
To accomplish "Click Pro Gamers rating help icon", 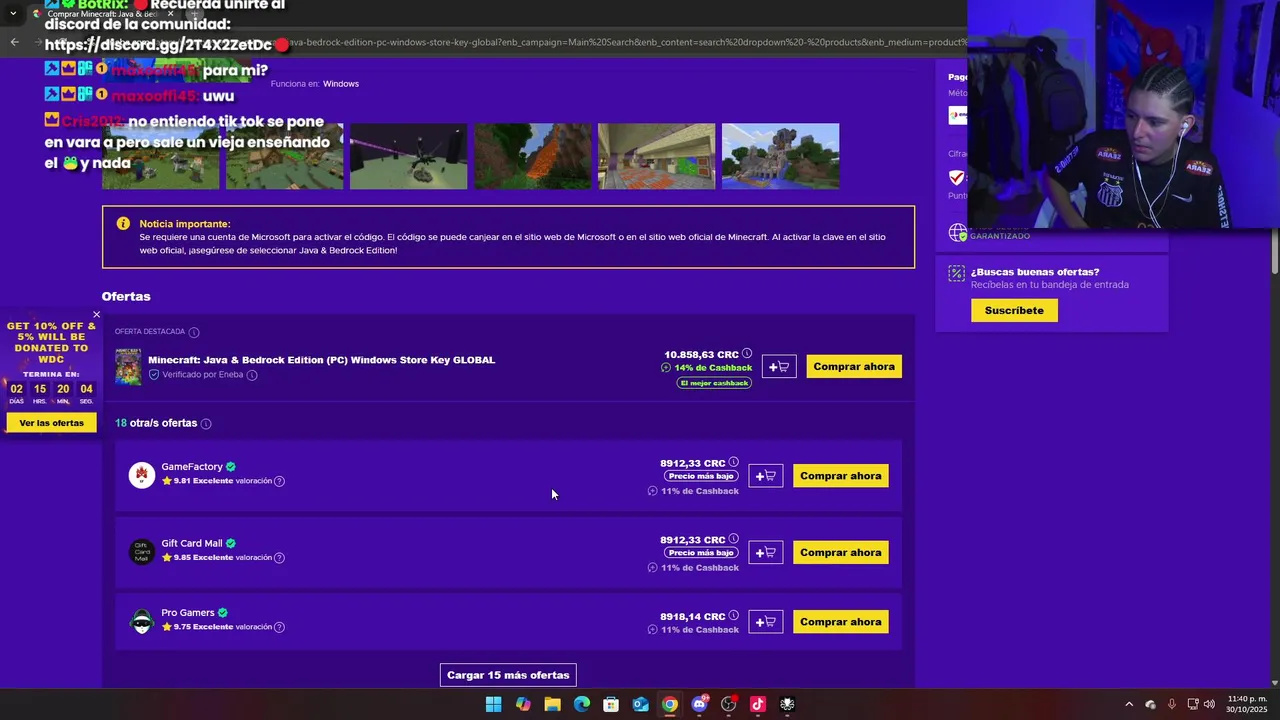I will coord(279,627).
